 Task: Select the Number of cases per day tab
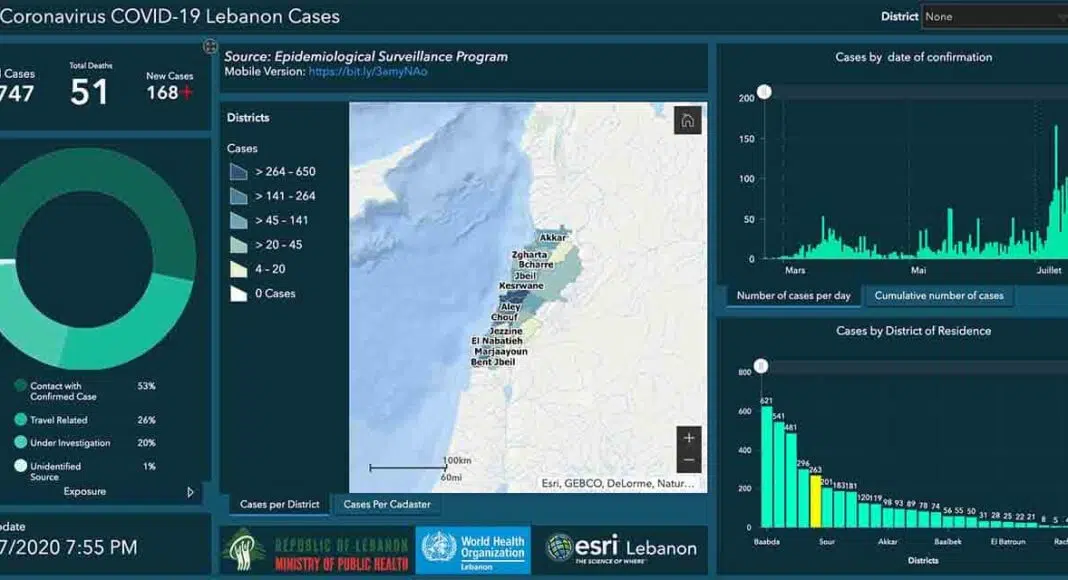coord(794,296)
